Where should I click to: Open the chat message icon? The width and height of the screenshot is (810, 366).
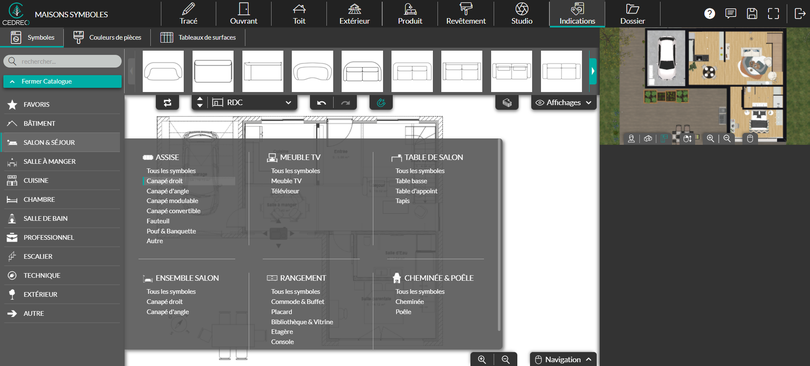(730, 14)
